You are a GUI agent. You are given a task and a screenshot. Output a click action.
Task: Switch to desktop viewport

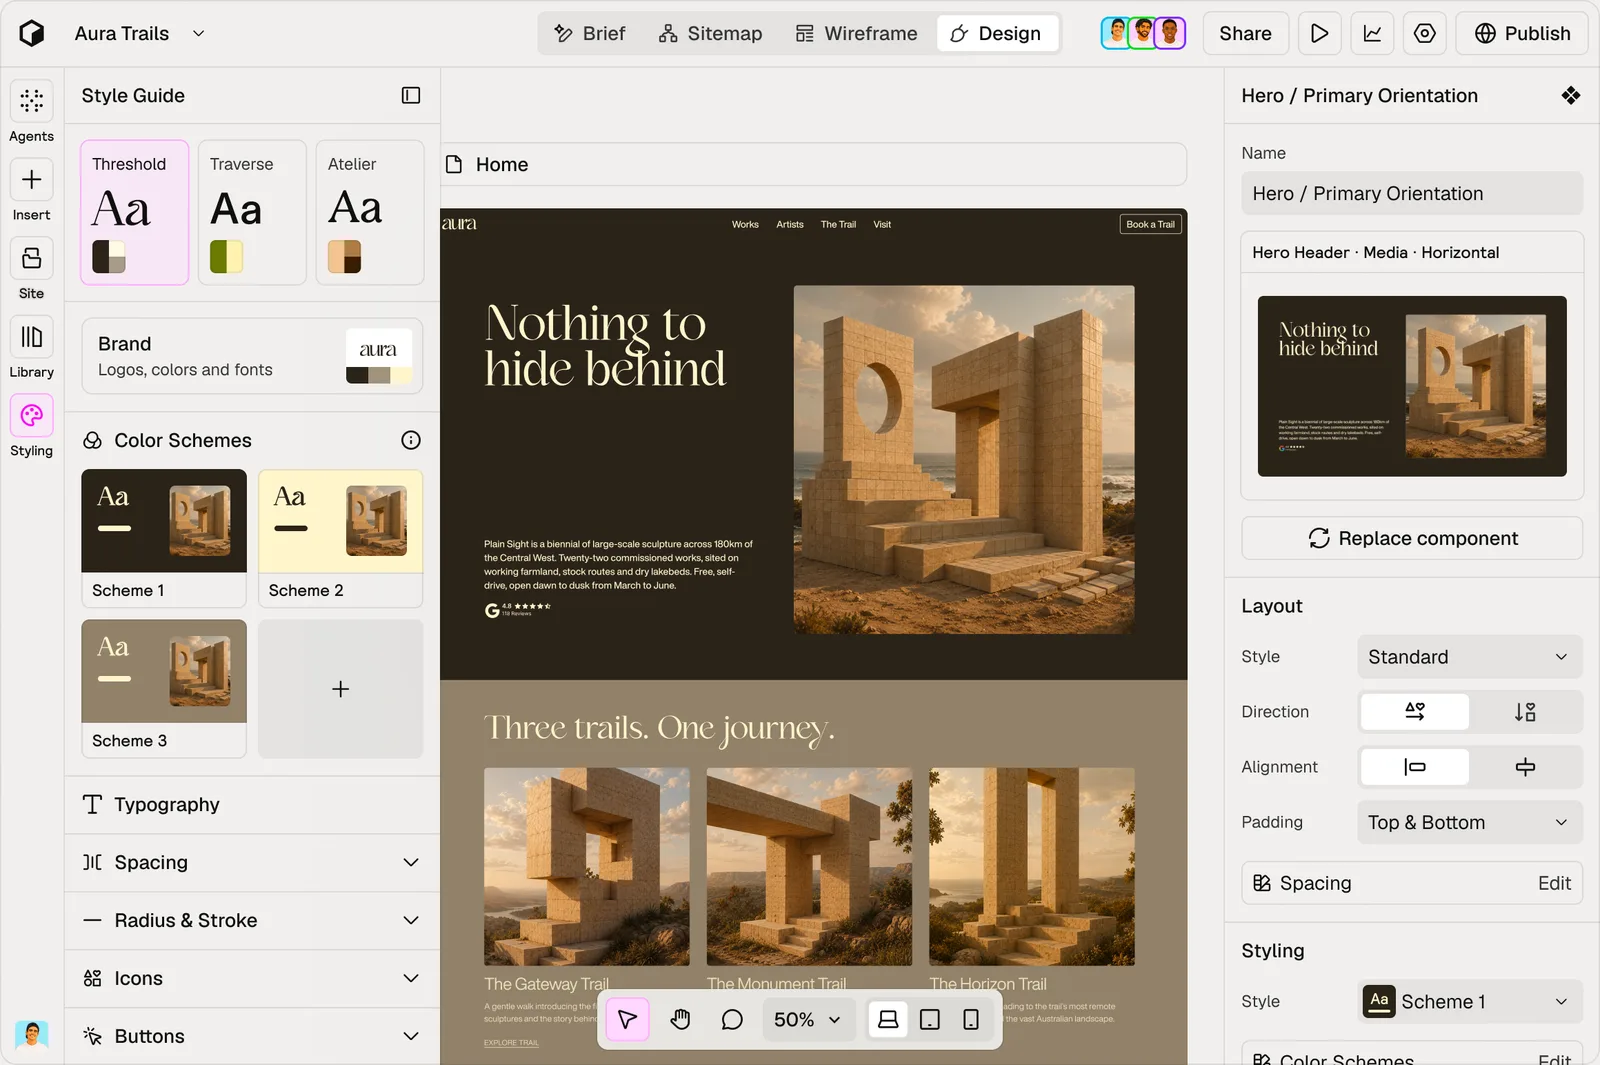coord(888,1019)
